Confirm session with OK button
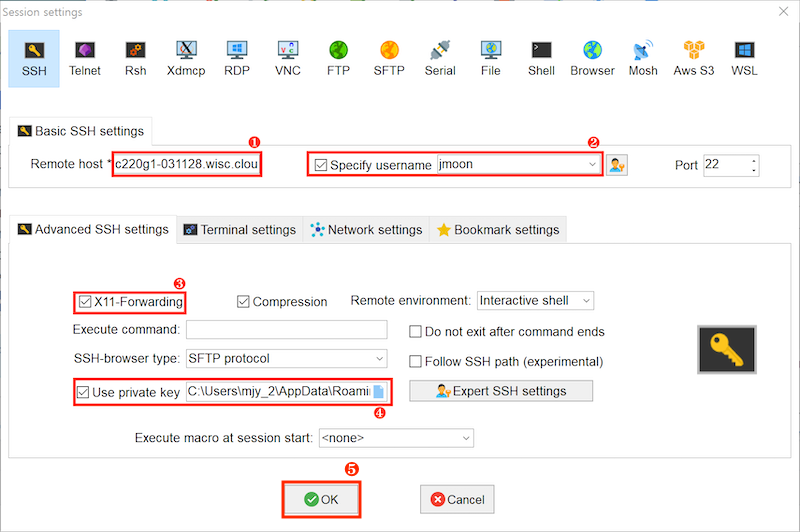Screen dimensions: 800x532 (321, 499)
